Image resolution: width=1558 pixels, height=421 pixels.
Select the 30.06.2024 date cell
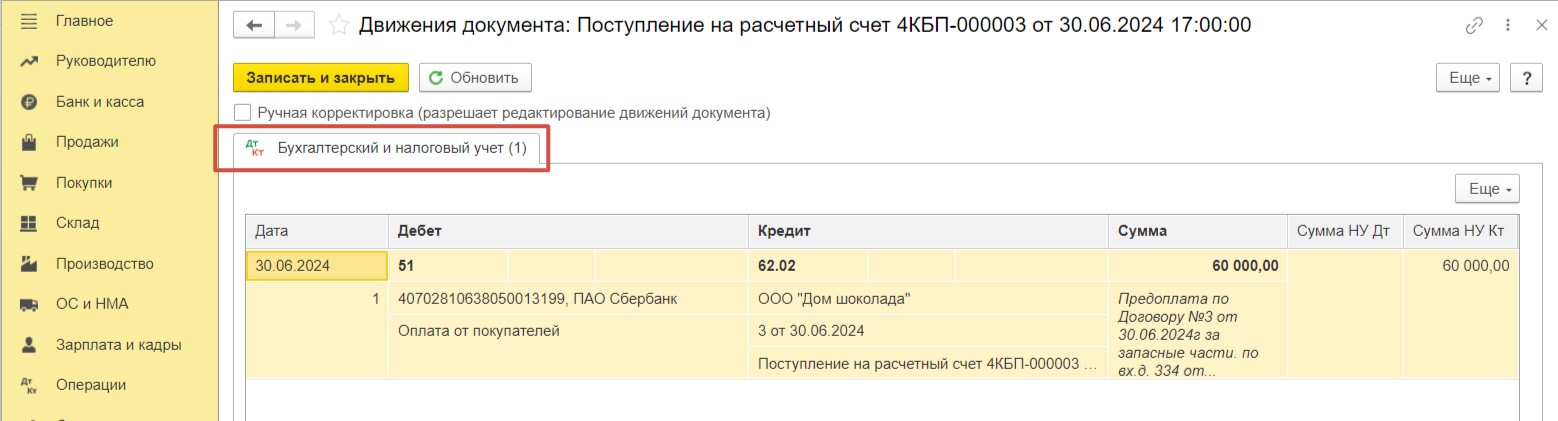click(316, 265)
